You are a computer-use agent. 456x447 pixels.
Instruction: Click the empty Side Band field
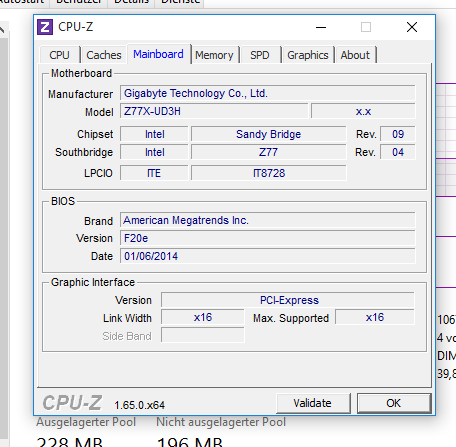pos(203,335)
